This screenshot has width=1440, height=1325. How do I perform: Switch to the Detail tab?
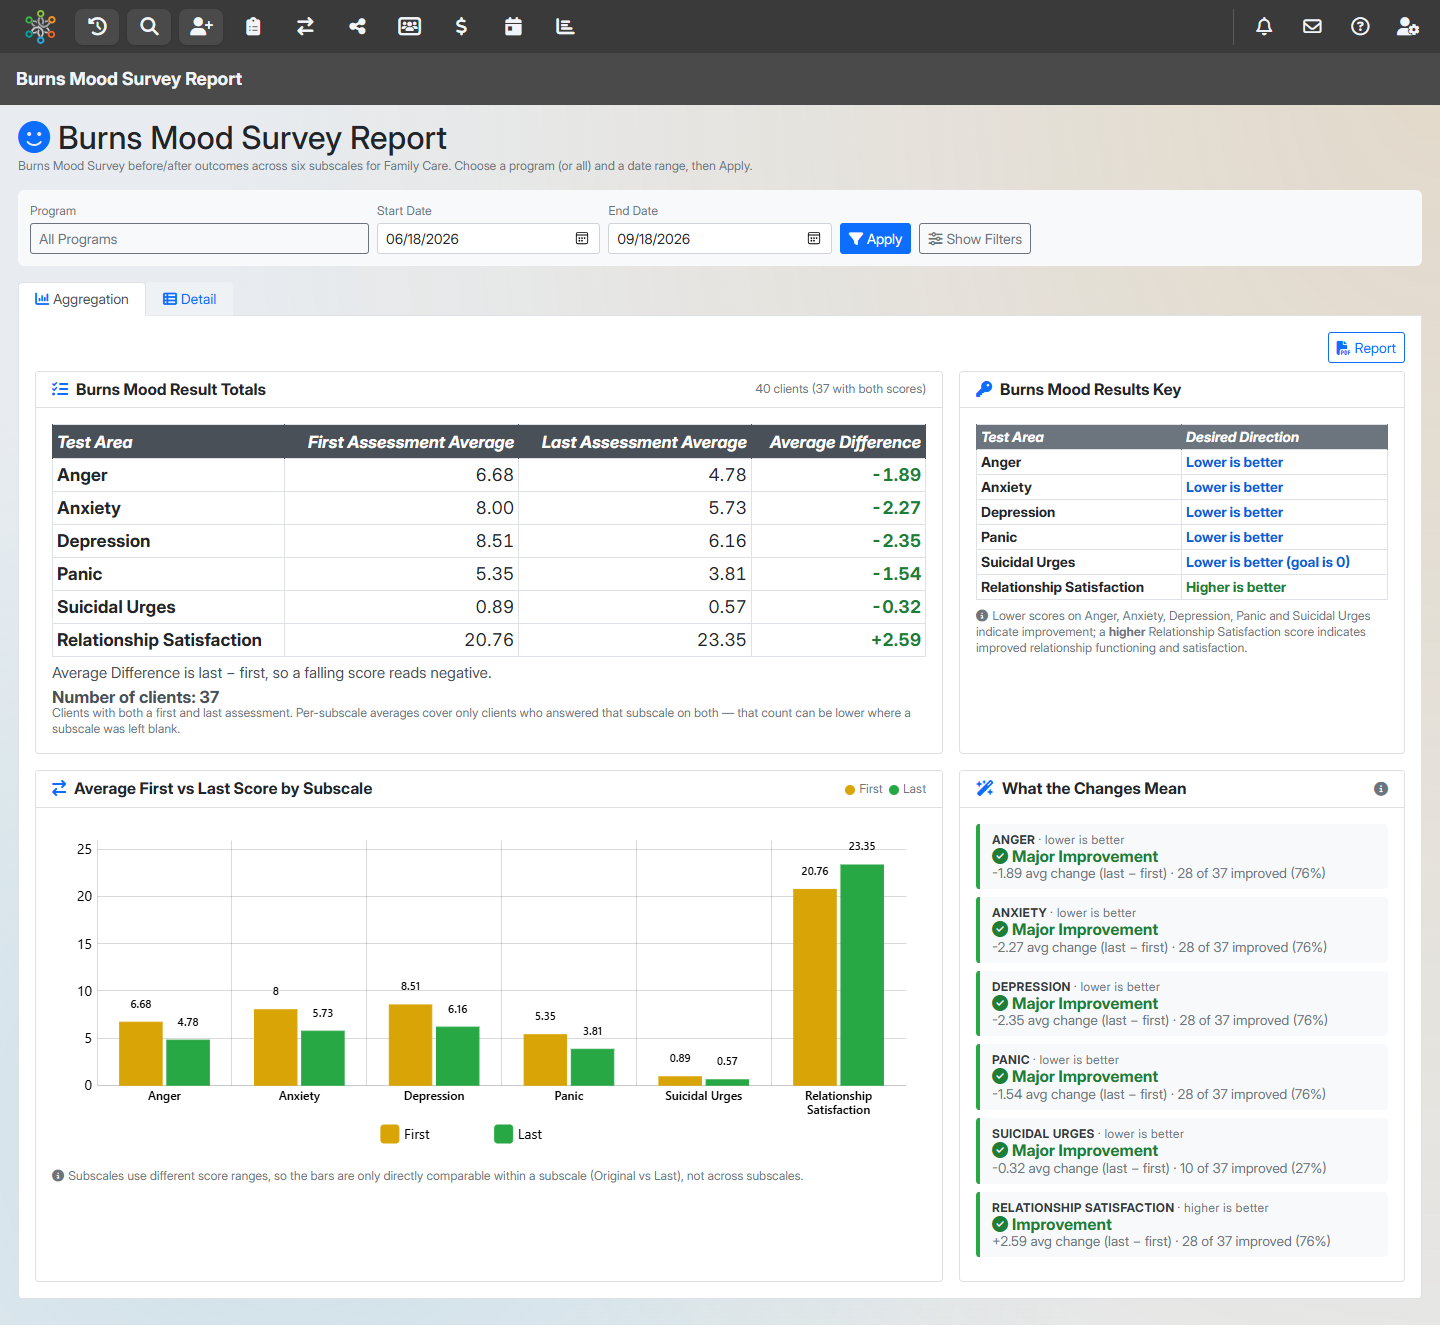click(190, 299)
